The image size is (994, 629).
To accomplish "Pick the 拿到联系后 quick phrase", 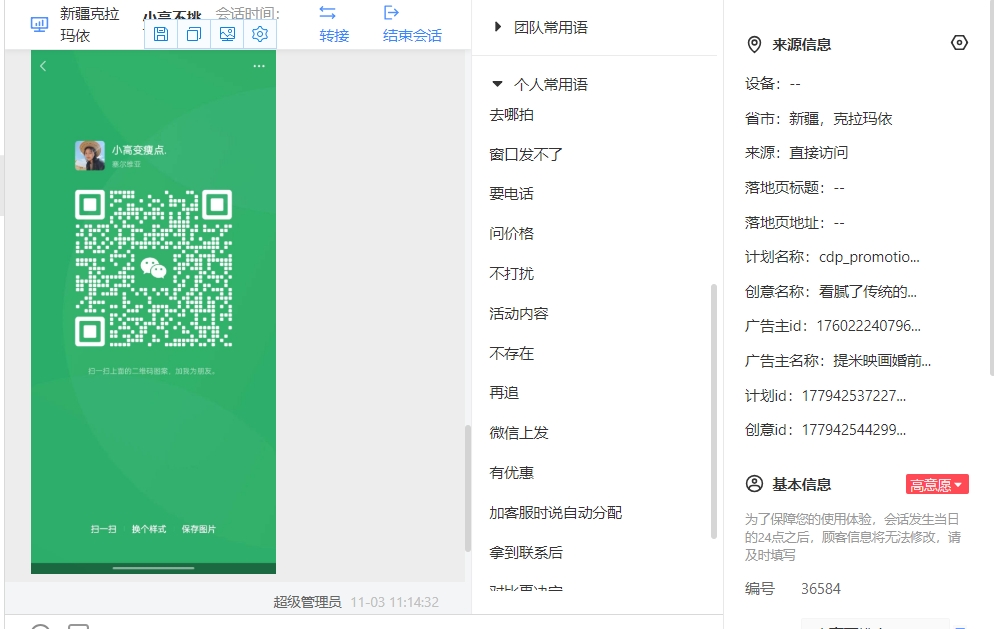I will tap(526, 552).
